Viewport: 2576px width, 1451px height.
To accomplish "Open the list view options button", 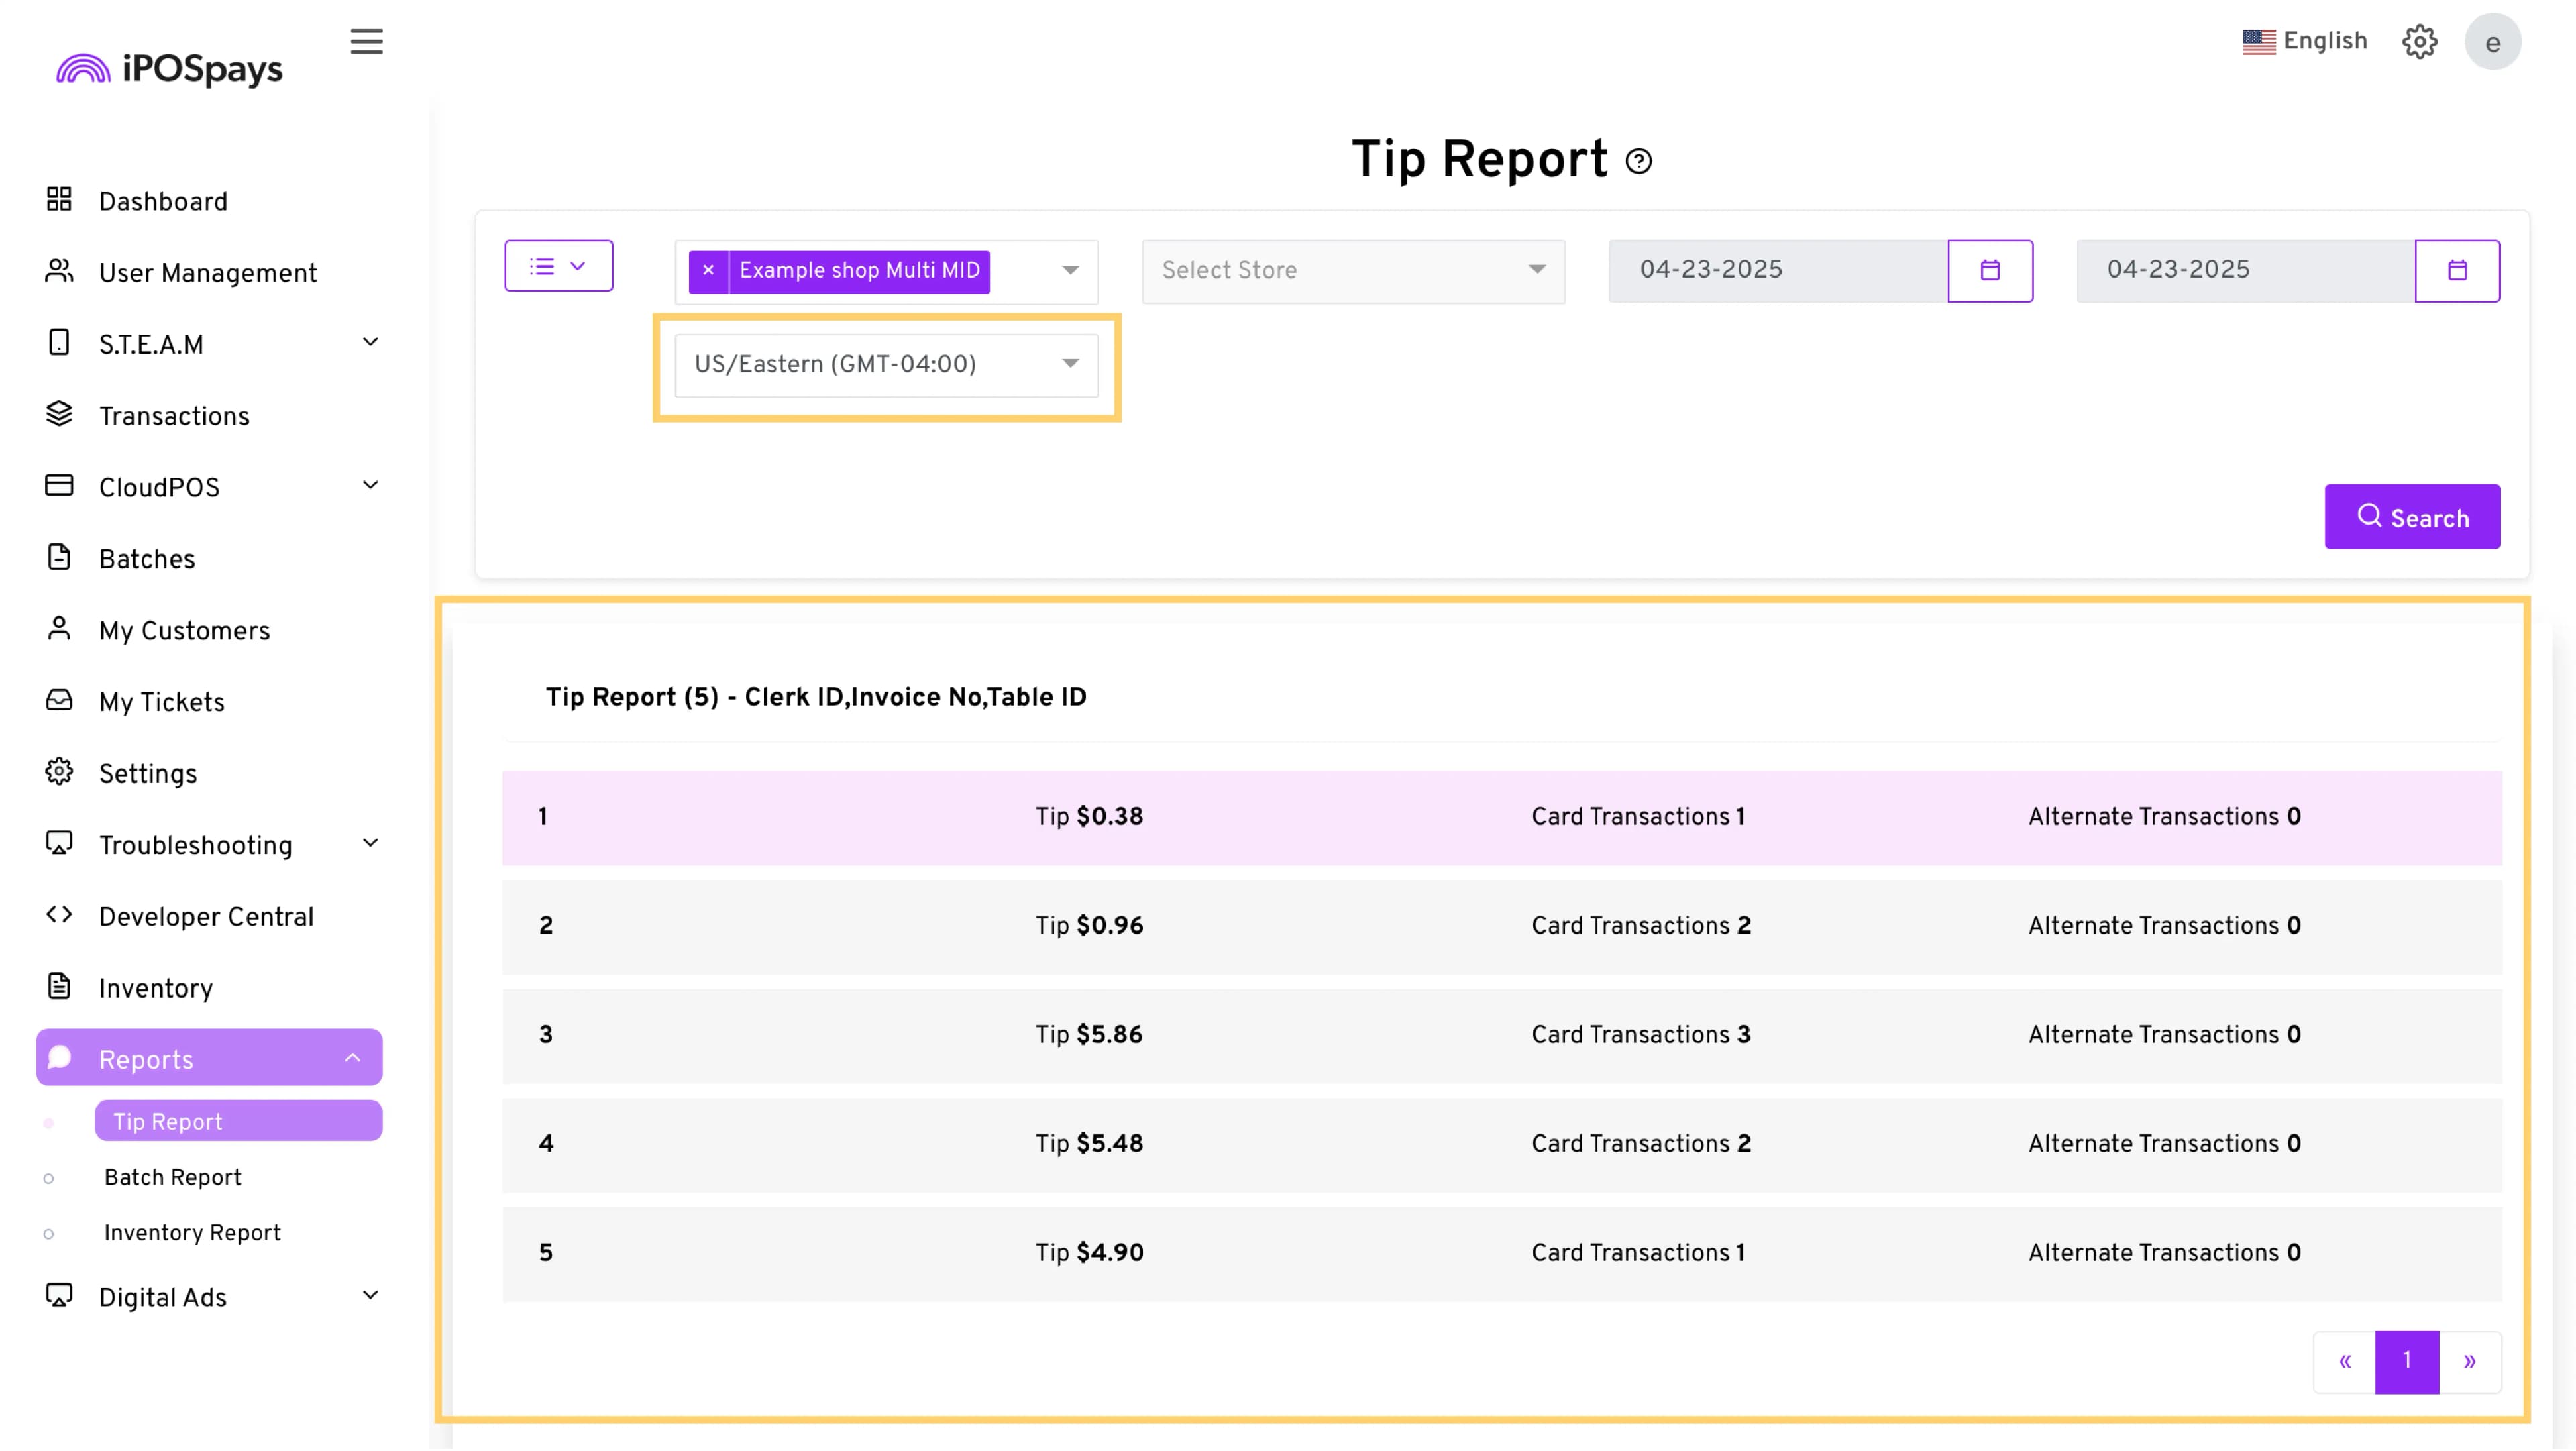I will point(558,266).
